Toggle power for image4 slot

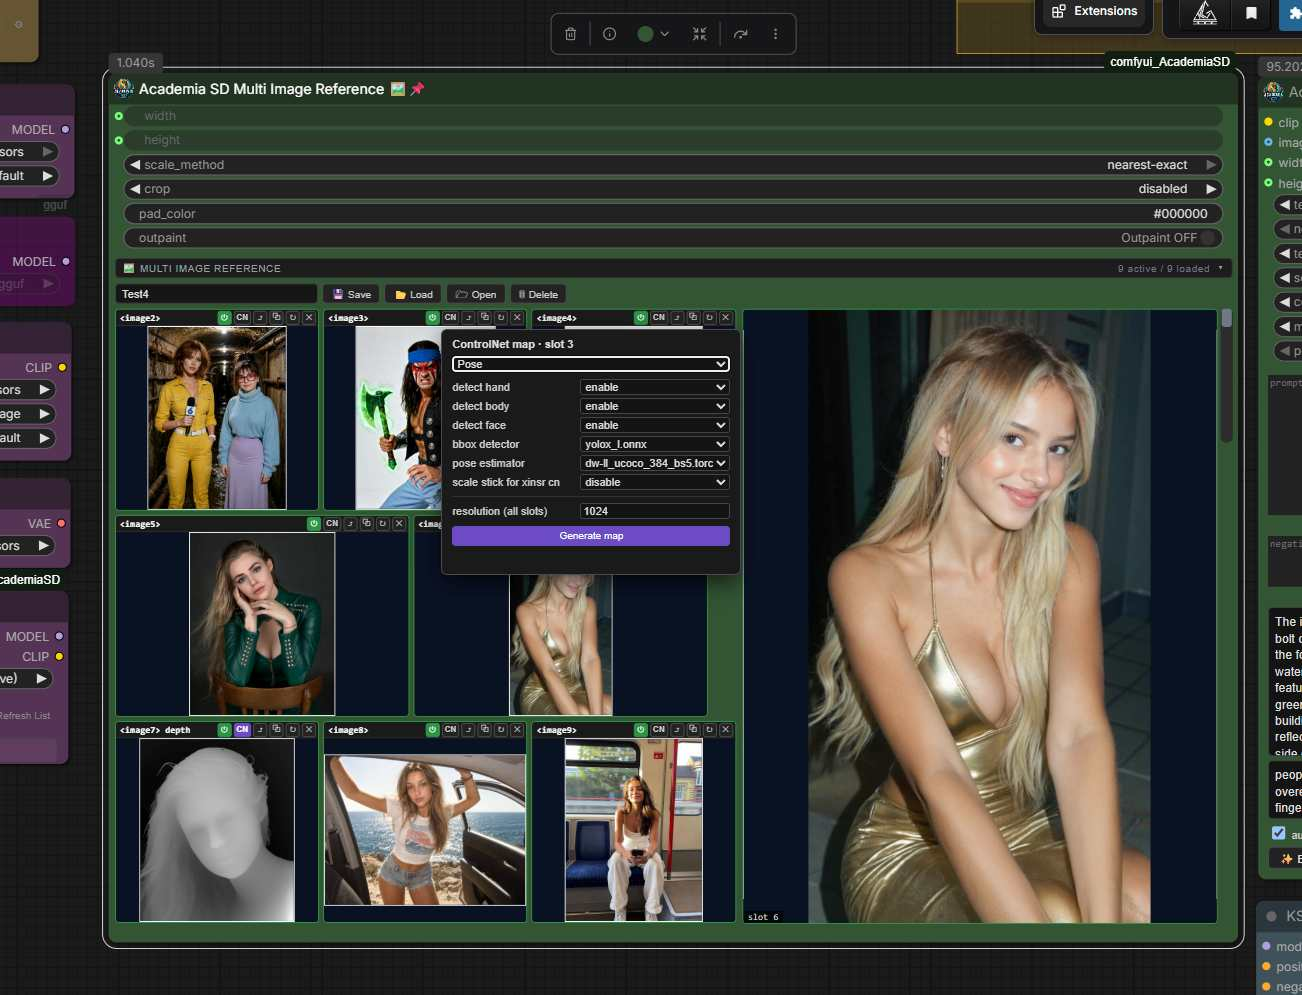(x=641, y=317)
